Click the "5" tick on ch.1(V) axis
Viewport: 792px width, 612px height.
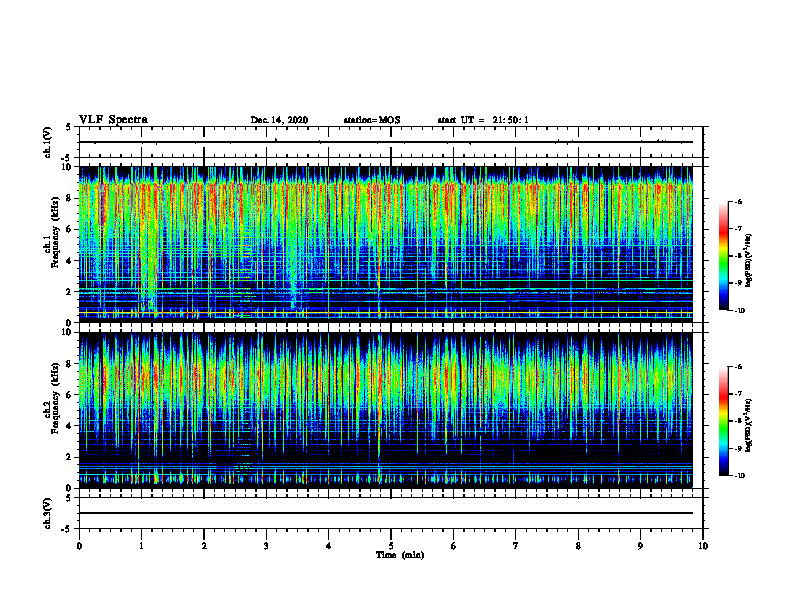[69, 127]
